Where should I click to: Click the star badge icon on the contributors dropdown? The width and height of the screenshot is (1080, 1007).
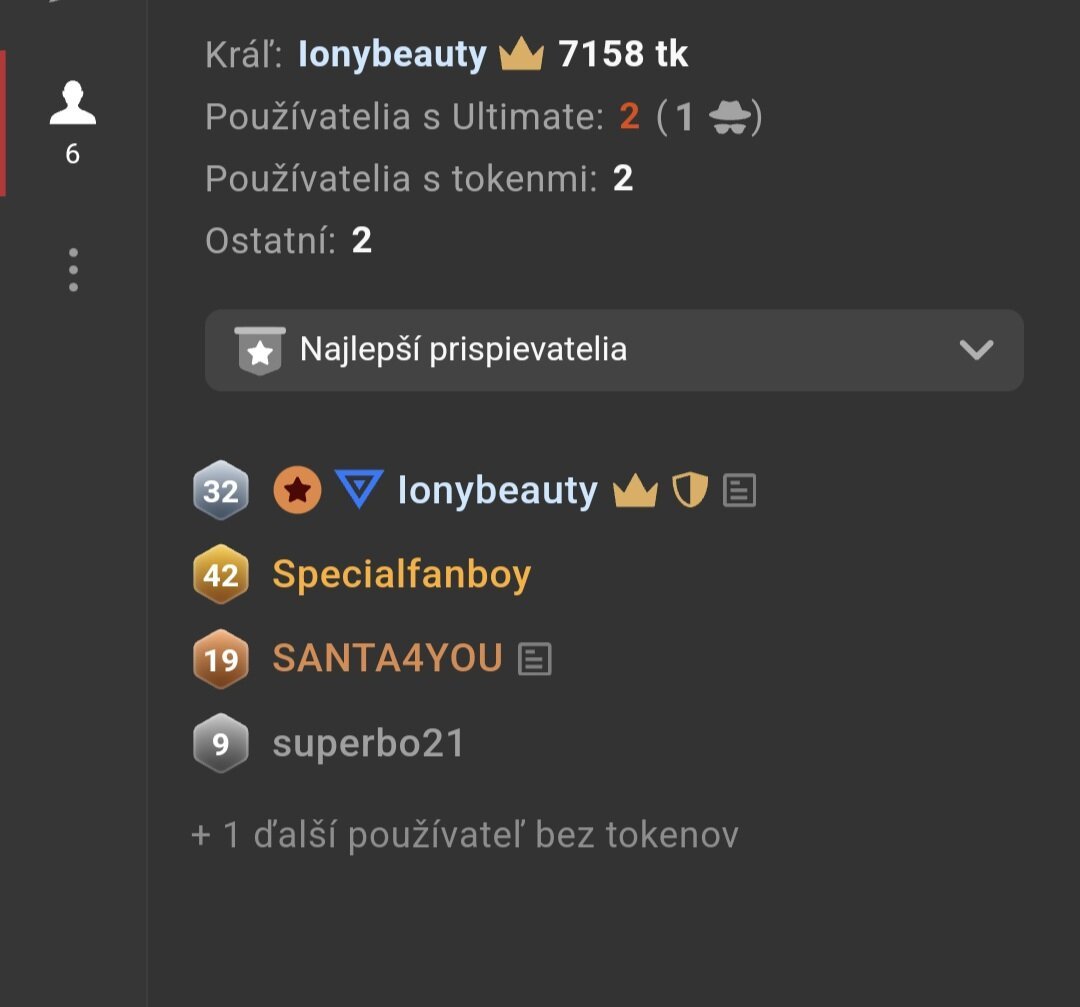260,351
